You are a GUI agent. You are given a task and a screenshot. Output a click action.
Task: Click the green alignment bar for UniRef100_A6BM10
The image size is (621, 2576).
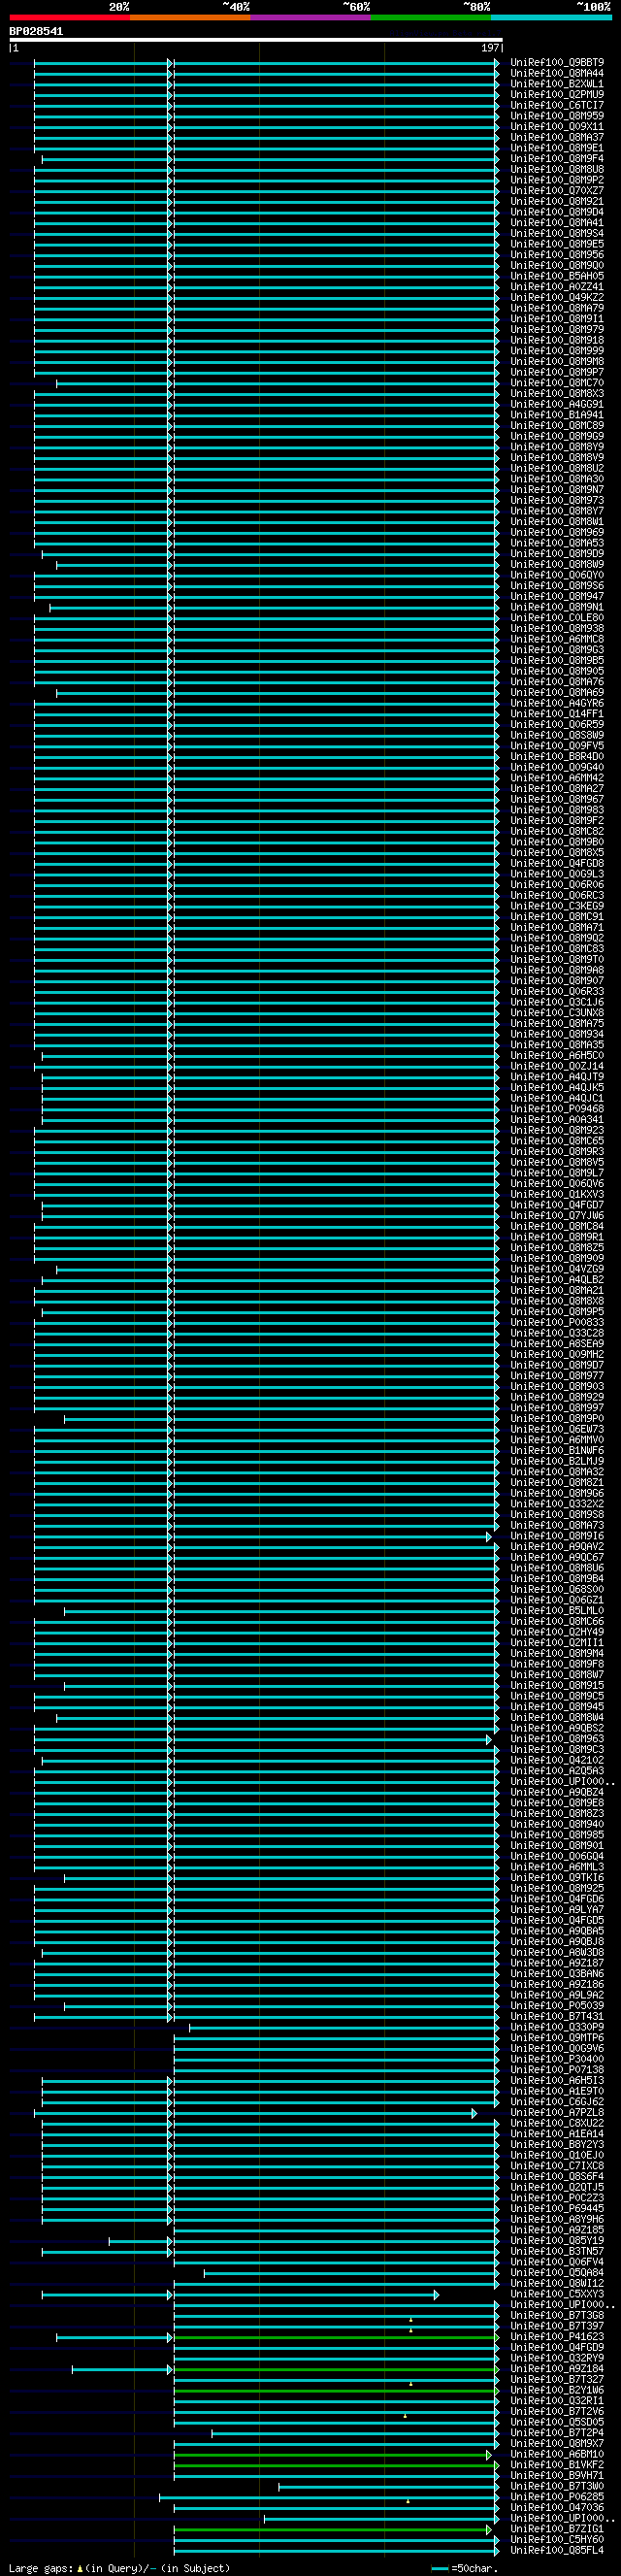point(333,2456)
